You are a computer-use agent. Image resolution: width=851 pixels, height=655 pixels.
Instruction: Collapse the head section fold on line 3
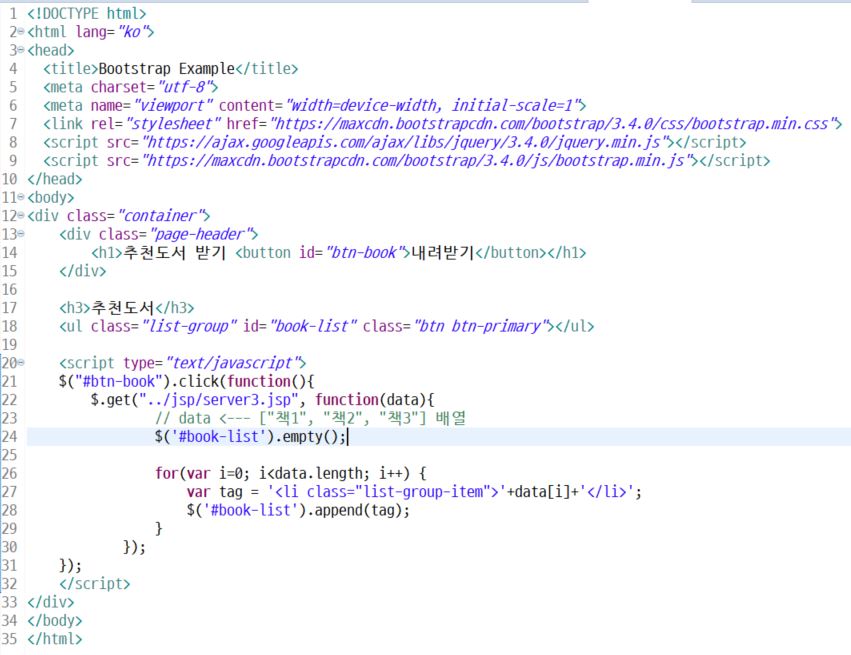(21, 50)
